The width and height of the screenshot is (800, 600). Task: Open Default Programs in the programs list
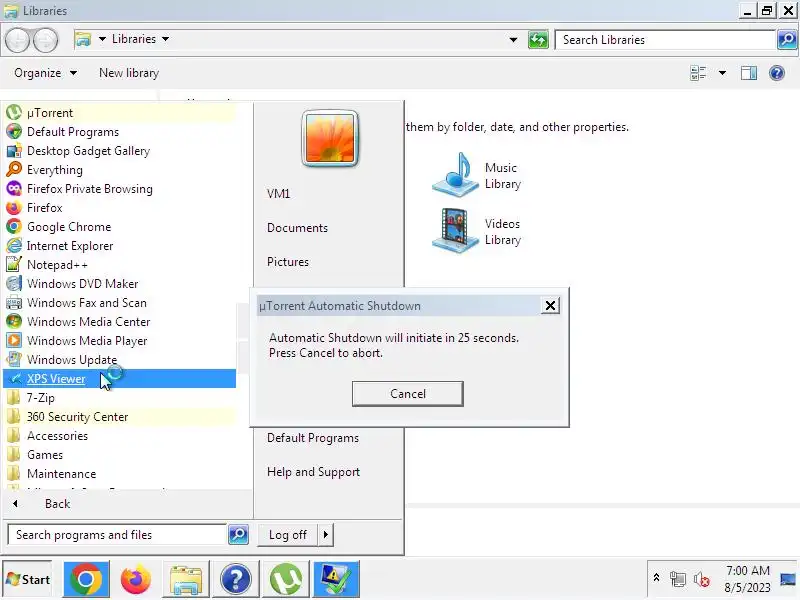(x=120, y=132)
